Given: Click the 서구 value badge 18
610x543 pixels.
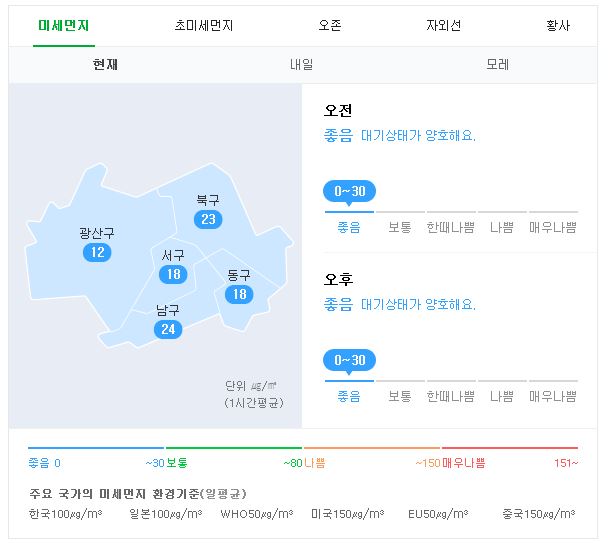Looking at the screenshot, I should pos(173,275).
